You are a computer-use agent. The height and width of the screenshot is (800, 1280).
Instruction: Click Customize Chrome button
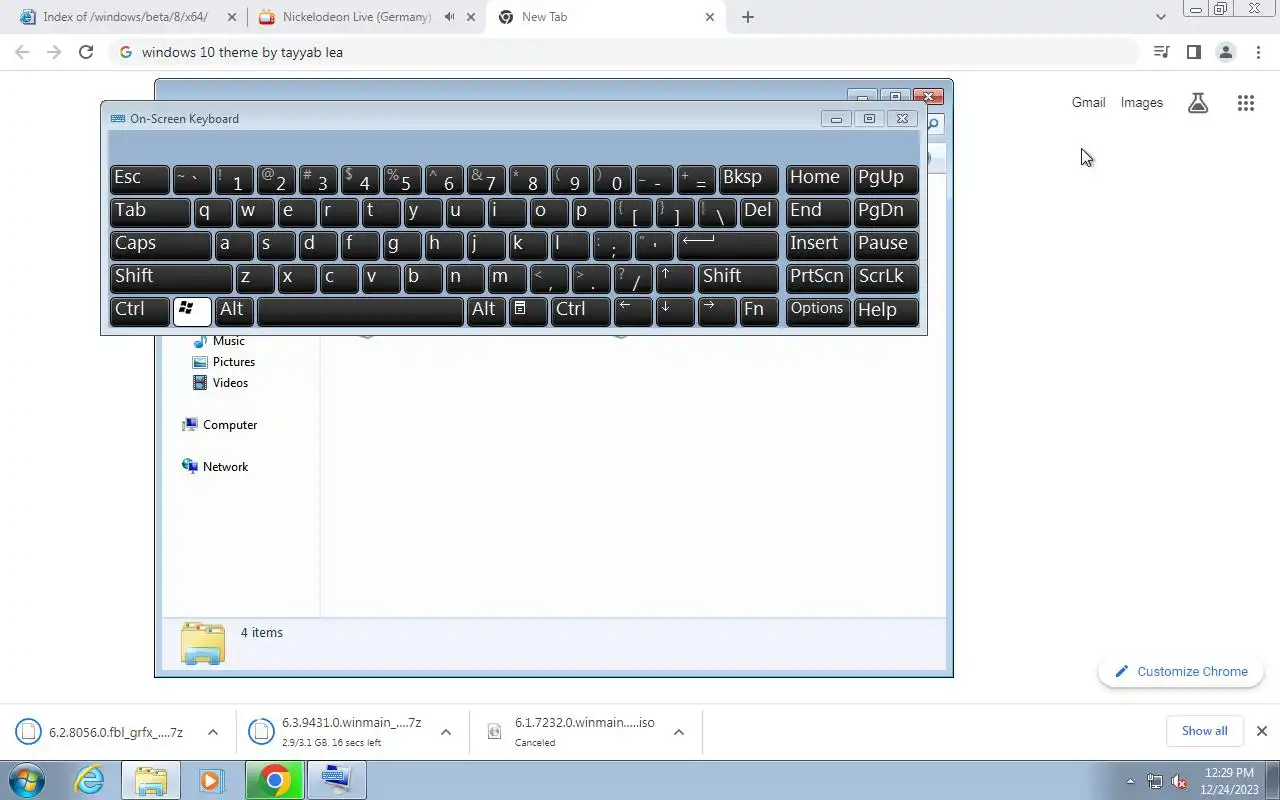1181,672
